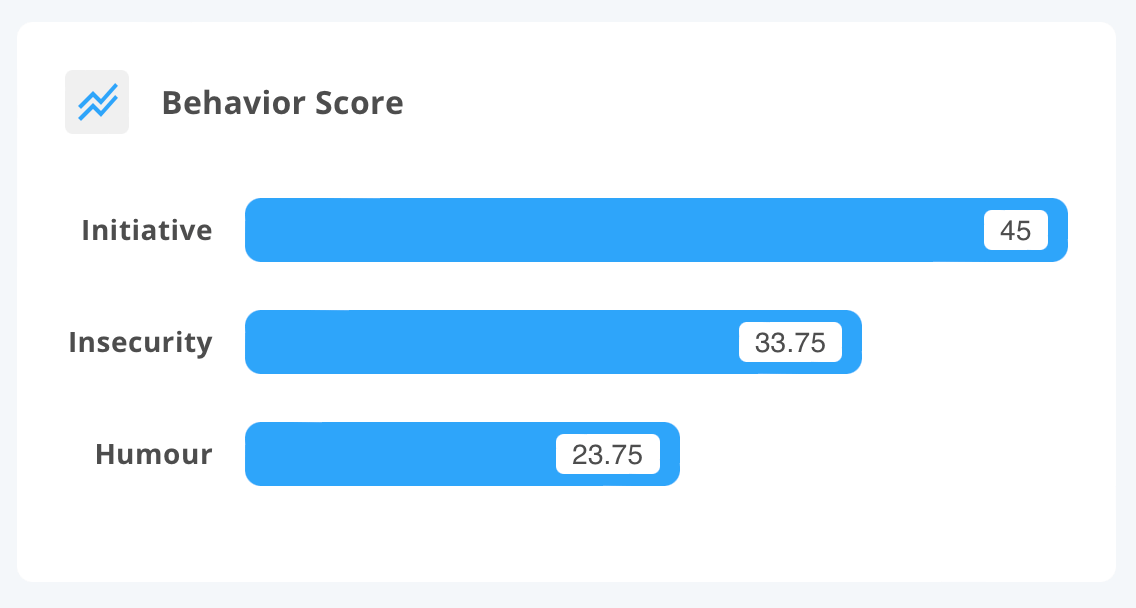This screenshot has width=1136, height=608.
Task: Select the Insecurity label
Action: (x=141, y=343)
